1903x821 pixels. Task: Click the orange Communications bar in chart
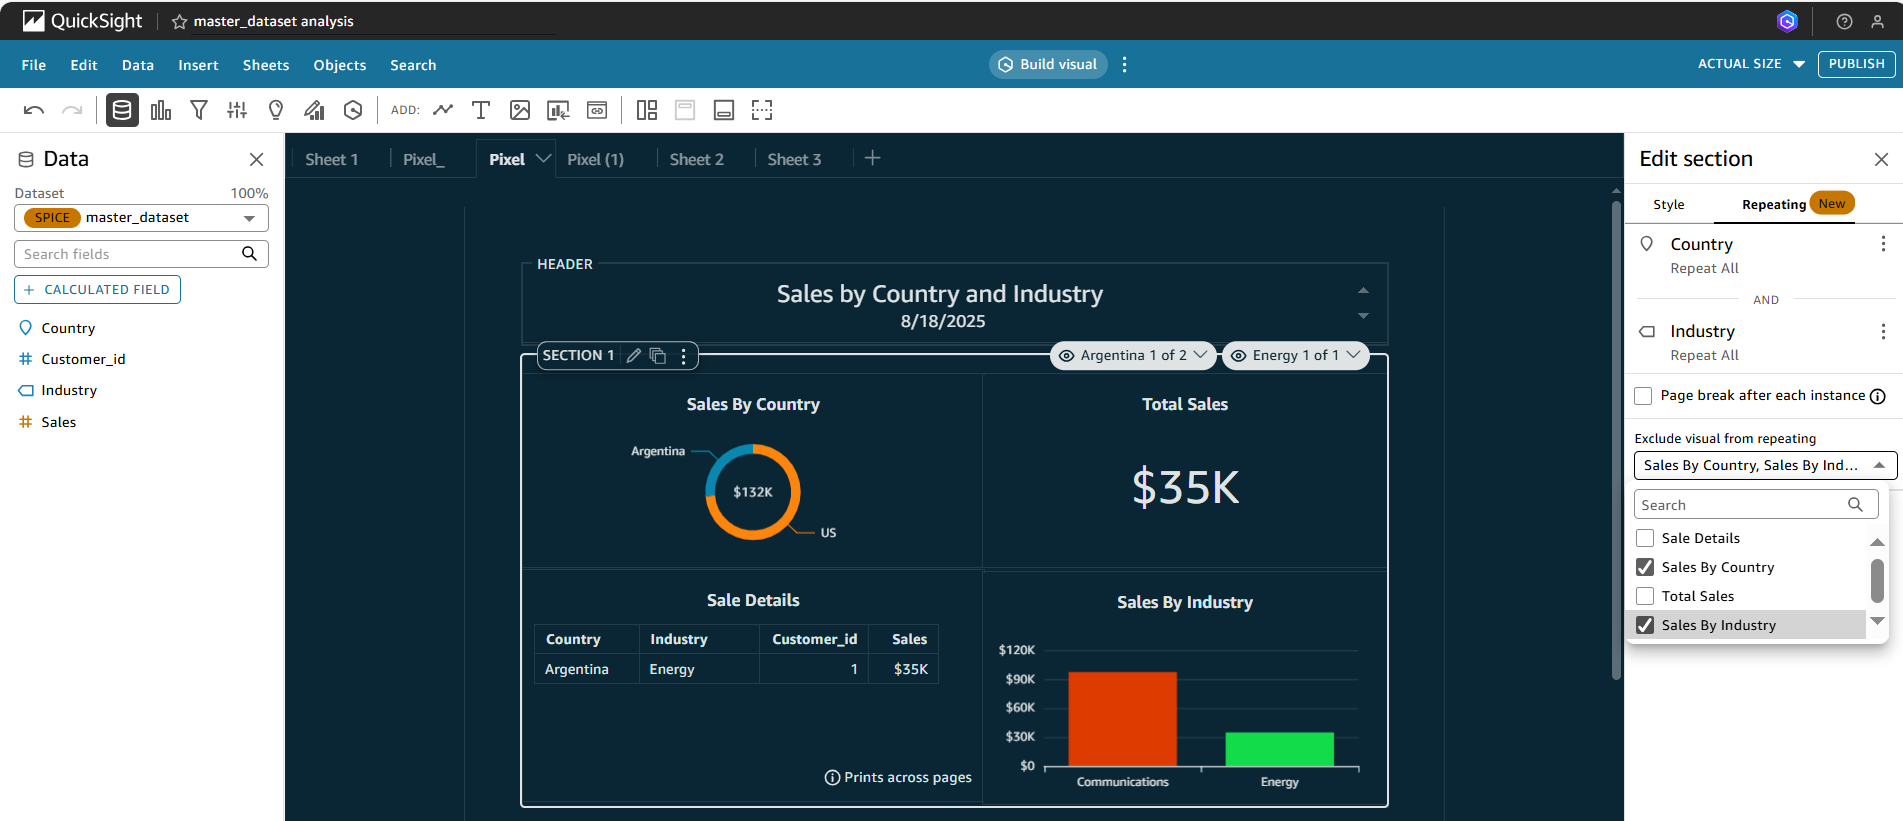click(x=1122, y=718)
